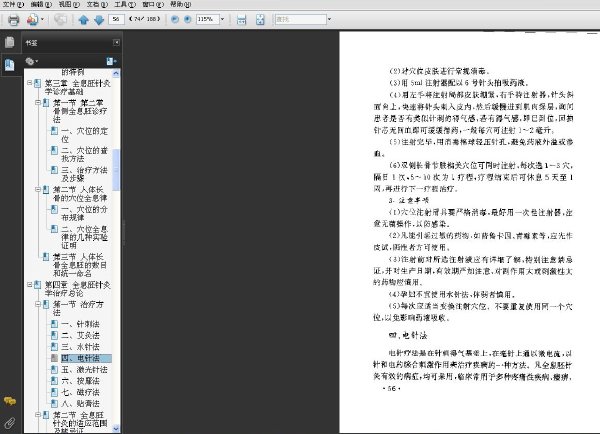Click the fit width scrolling icon
The height and width of the screenshot is (434, 600).
[x=241, y=19]
